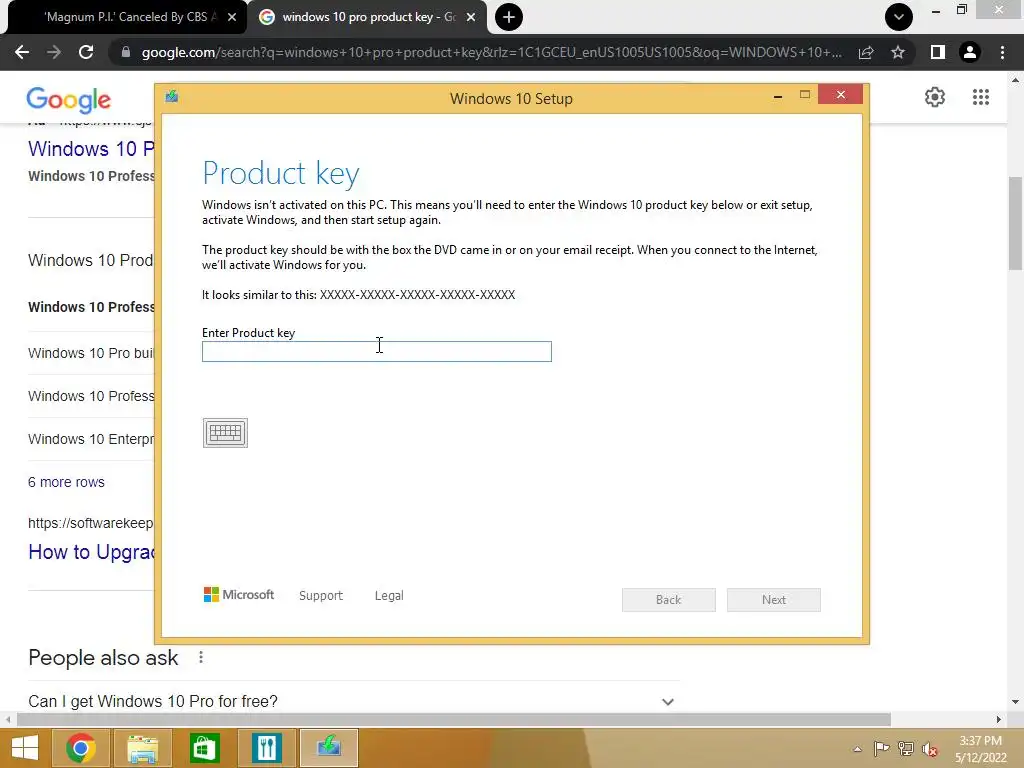Image resolution: width=1024 pixels, height=768 pixels.
Task: Open the People also ask options menu
Action: click(x=201, y=657)
